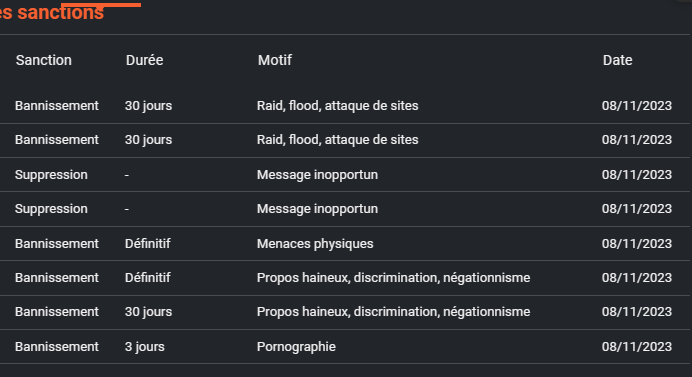The image size is (692, 377).
Task: Click first Raid, flood, attaque de sites motif
Action: pos(338,106)
